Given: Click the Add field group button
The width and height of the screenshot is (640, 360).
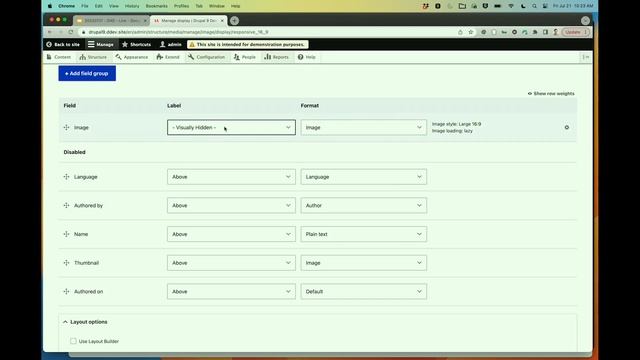Looking at the screenshot, I should [87, 73].
